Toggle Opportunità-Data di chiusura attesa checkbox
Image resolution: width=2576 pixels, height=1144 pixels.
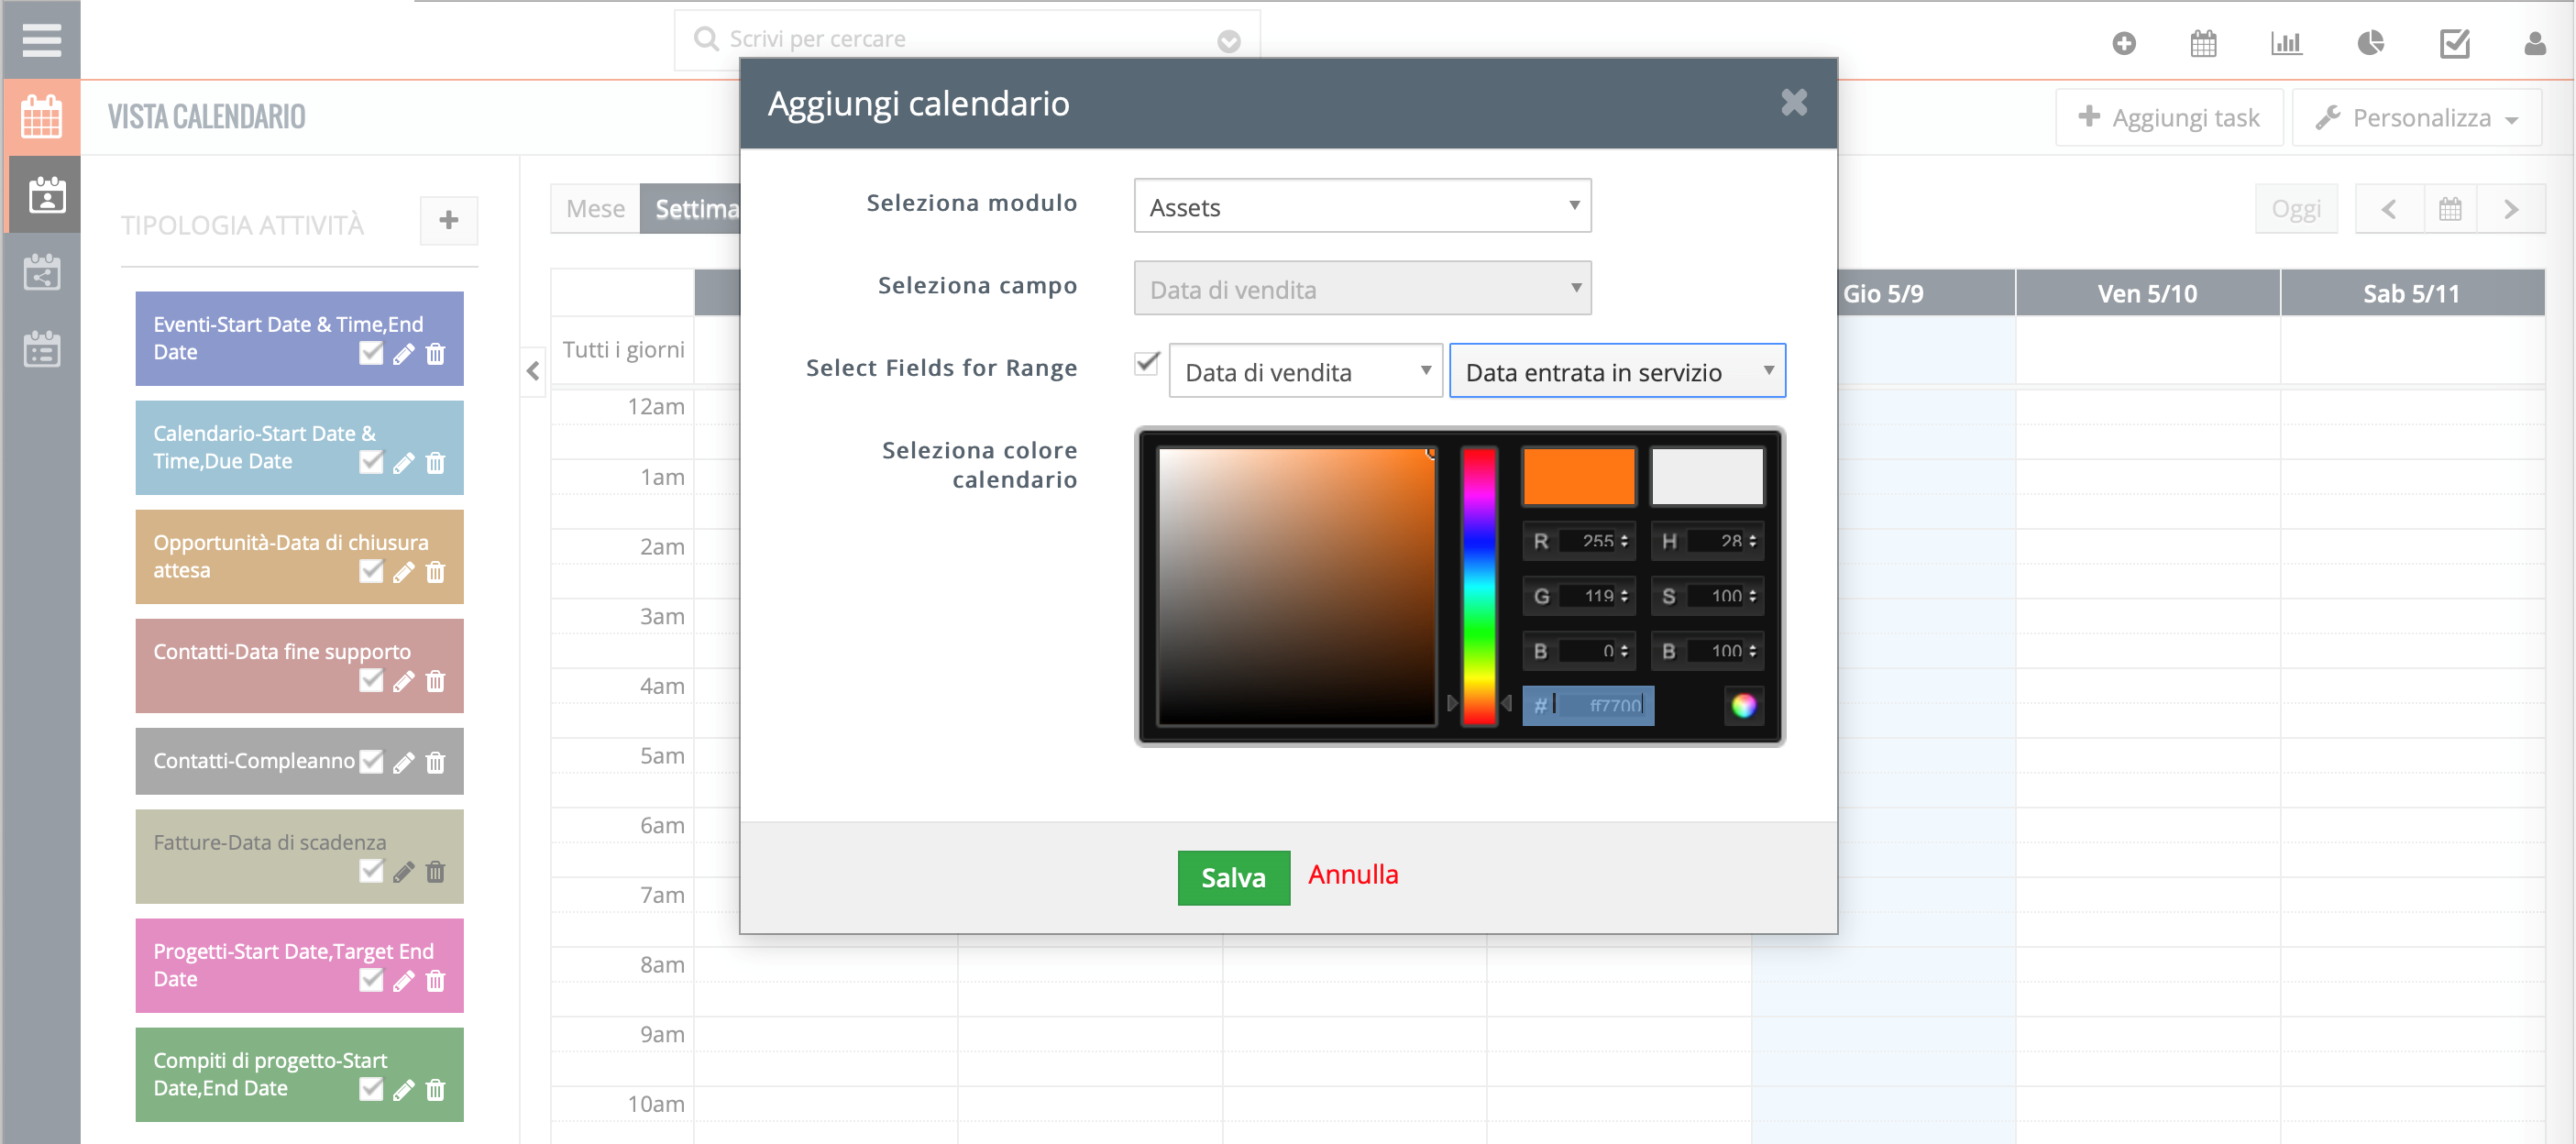click(x=371, y=572)
